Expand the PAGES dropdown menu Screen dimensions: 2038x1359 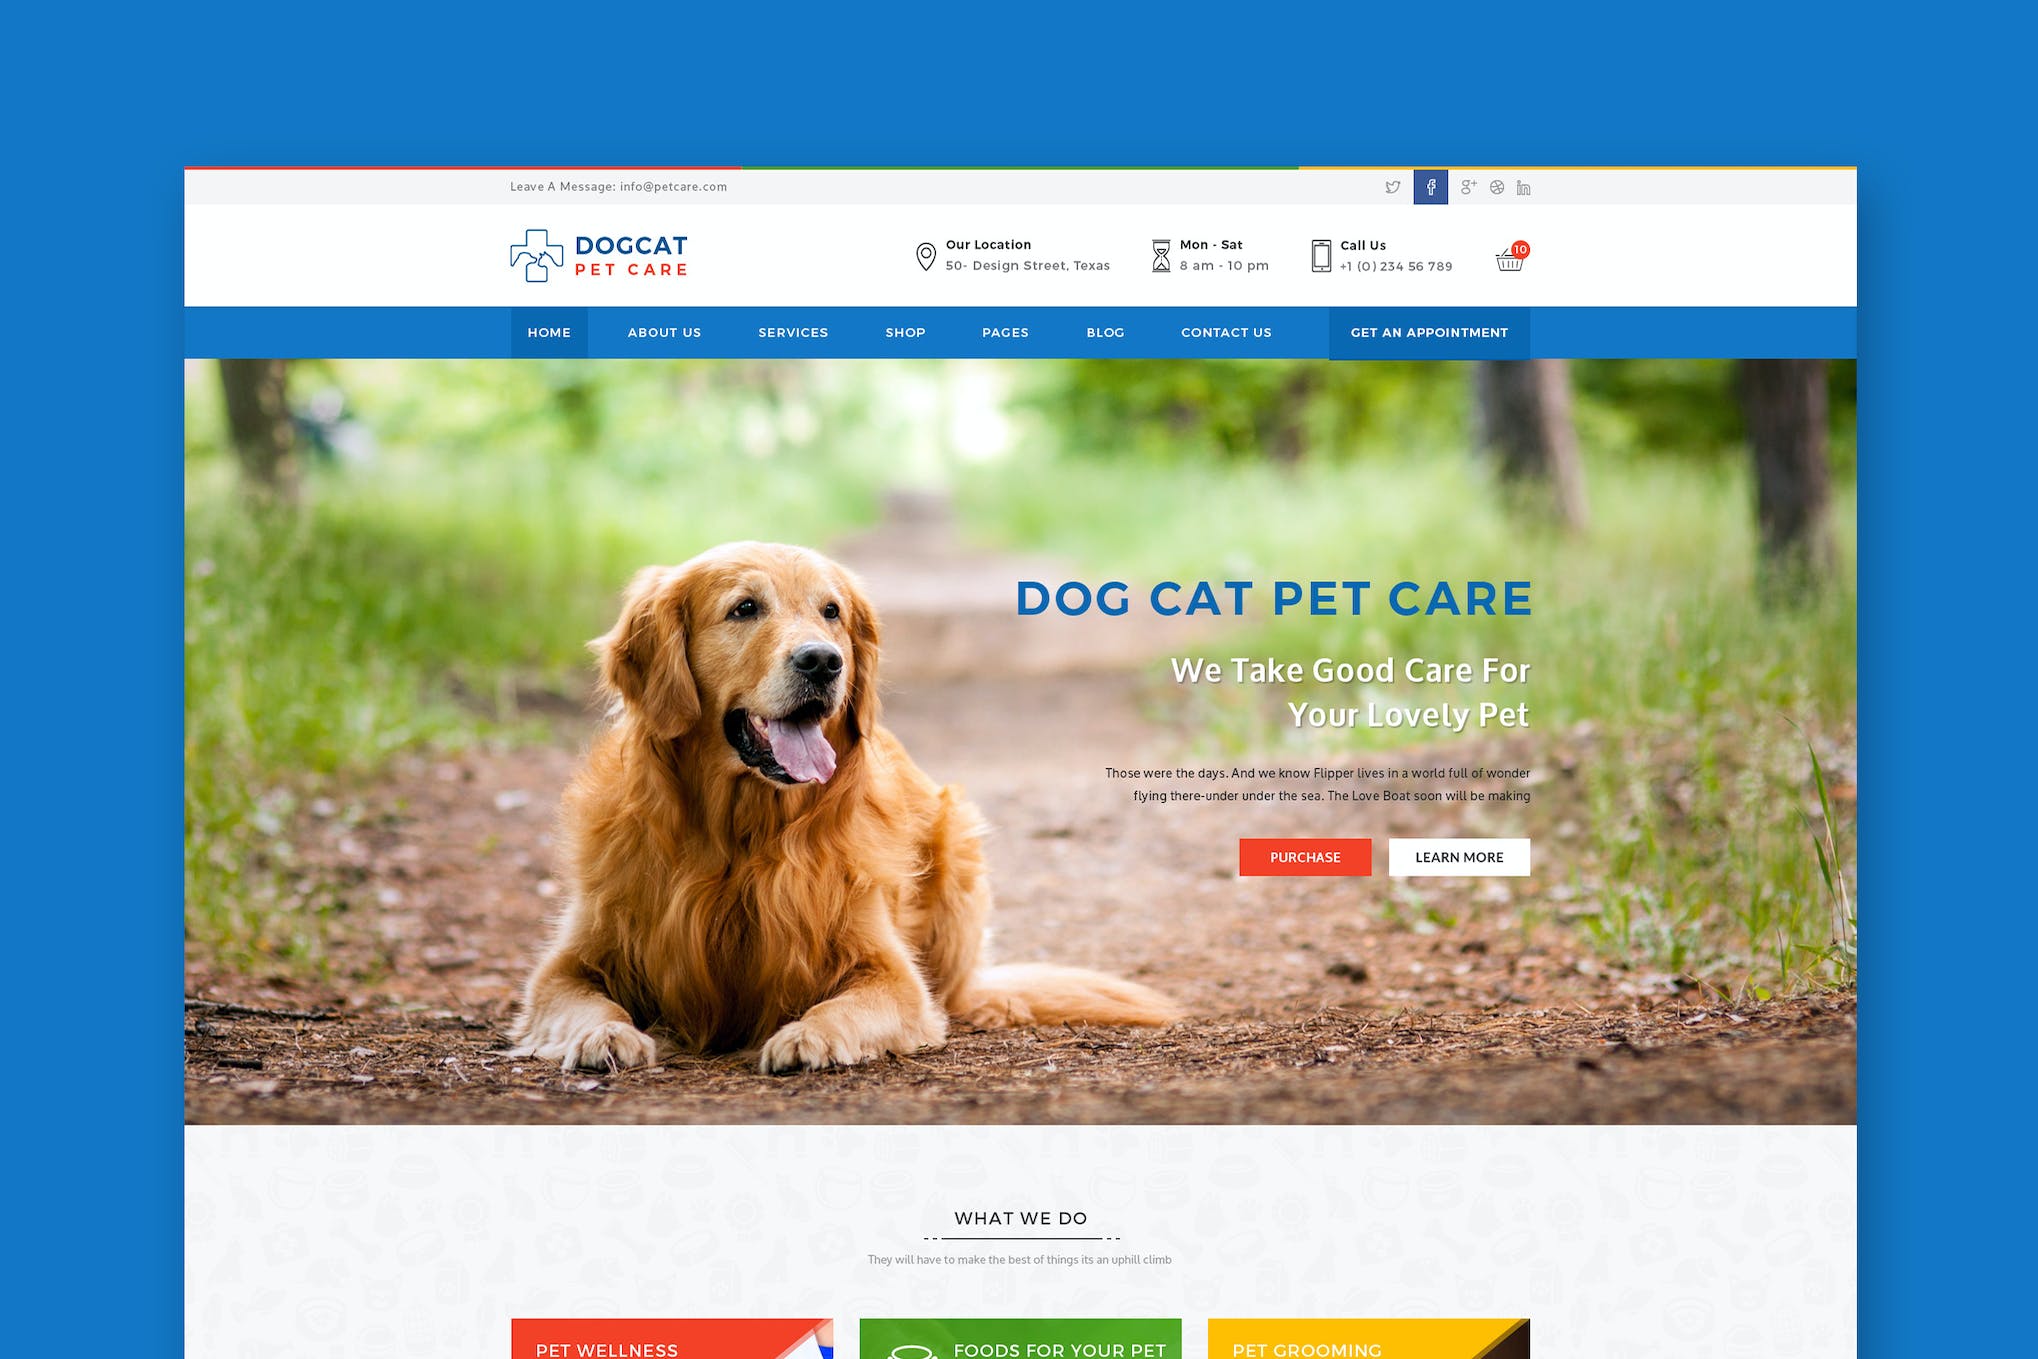[x=1004, y=332]
